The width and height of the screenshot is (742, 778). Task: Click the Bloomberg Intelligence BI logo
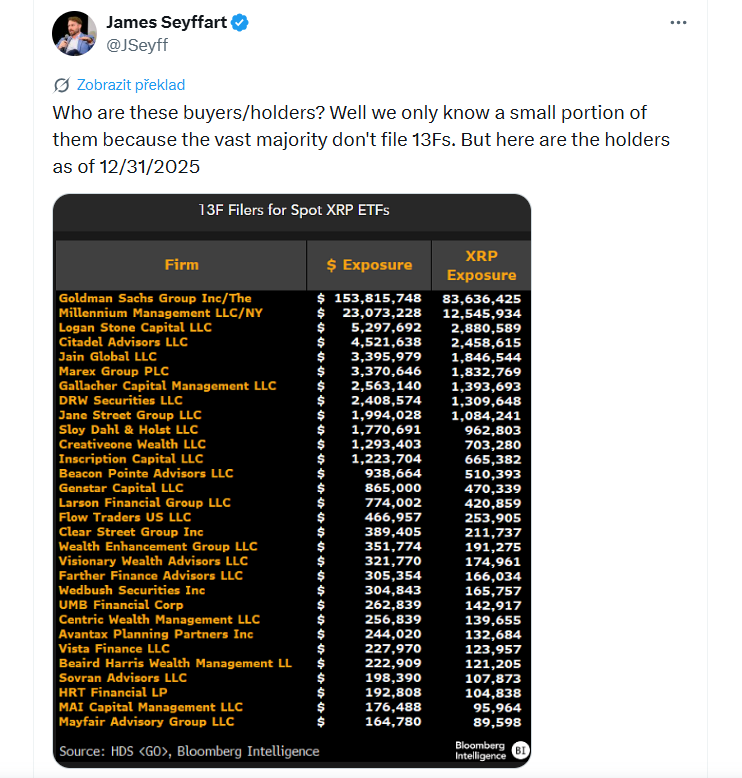pos(520,750)
